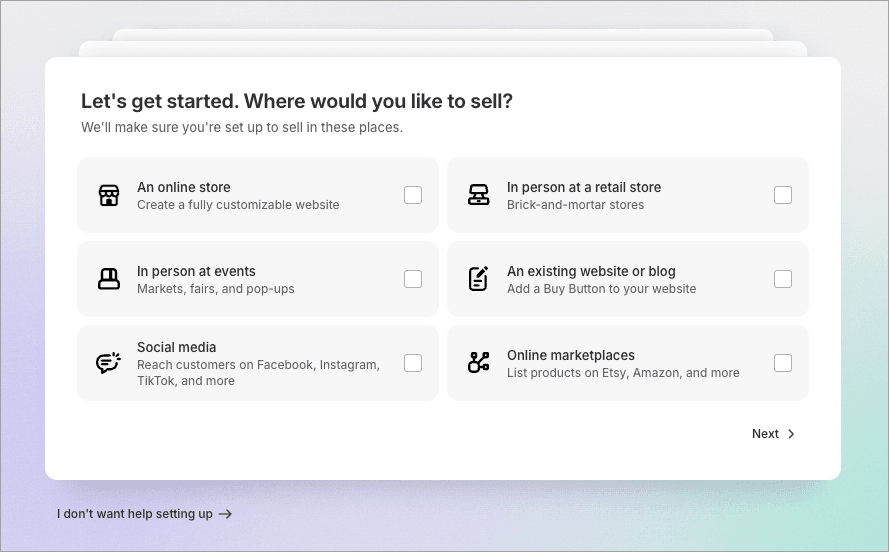Enable the Social media checkbox

(x=413, y=363)
